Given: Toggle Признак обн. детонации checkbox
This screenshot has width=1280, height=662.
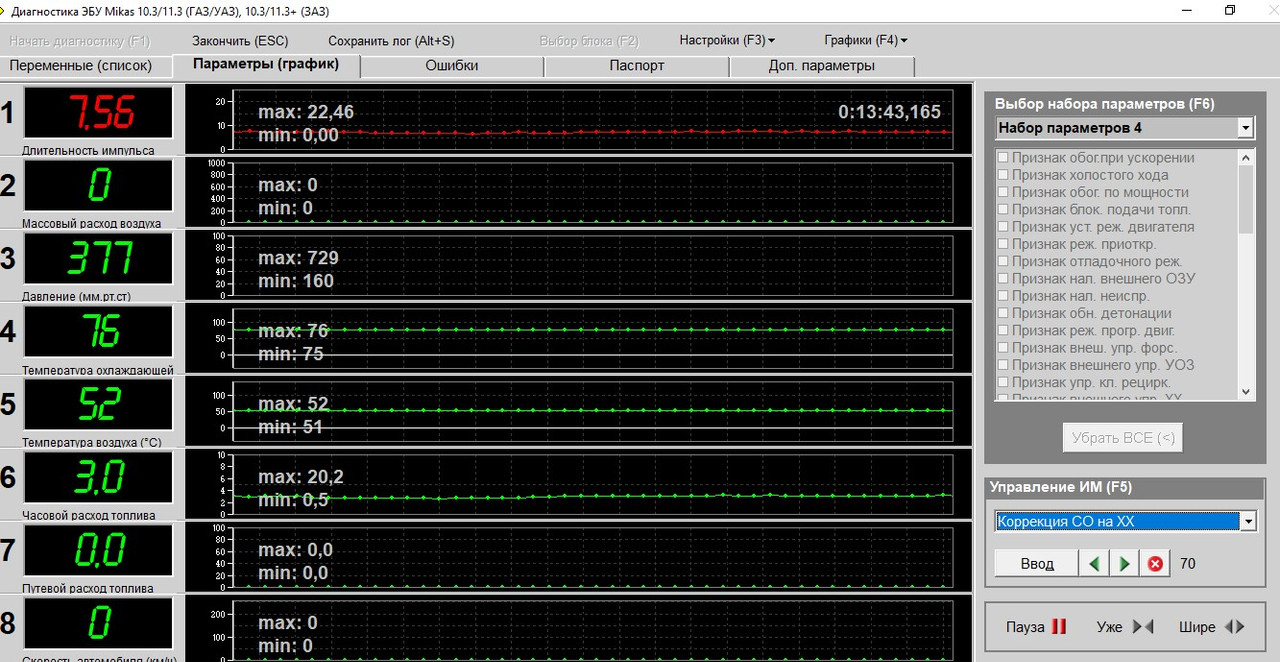Looking at the screenshot, I should tap(1003, 313).
